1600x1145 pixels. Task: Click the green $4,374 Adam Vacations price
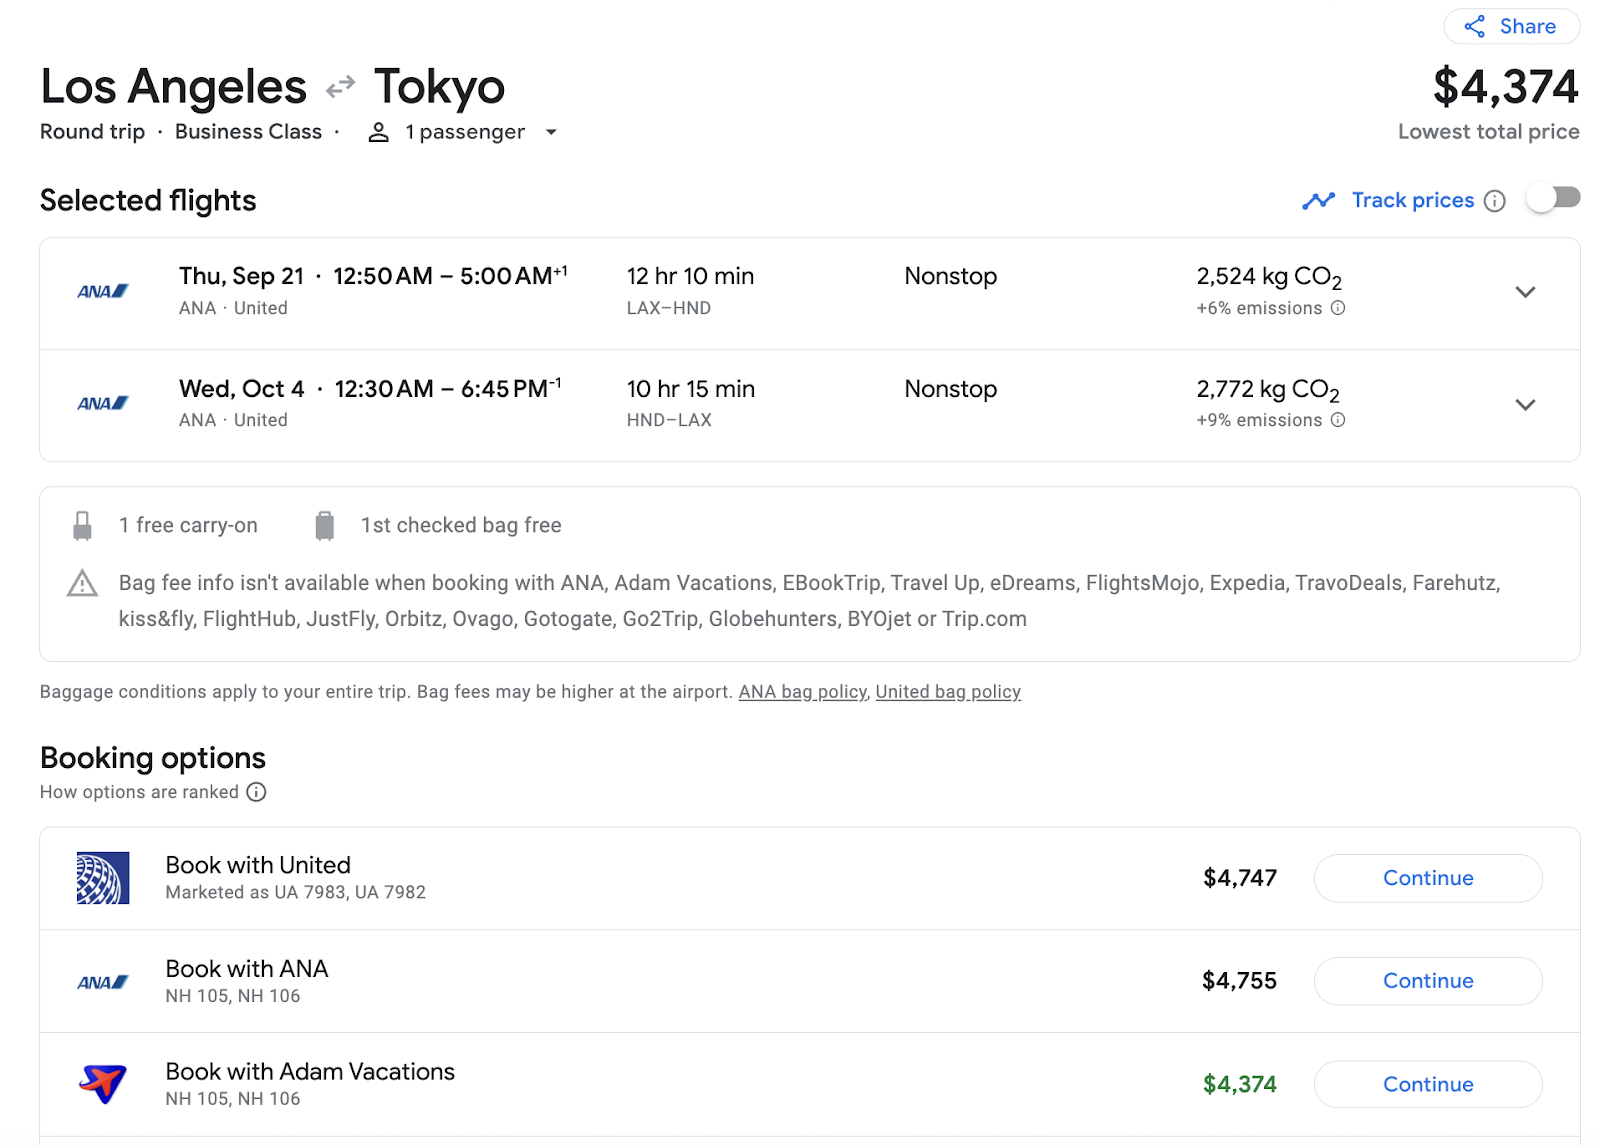(x=1240, y=1084)
